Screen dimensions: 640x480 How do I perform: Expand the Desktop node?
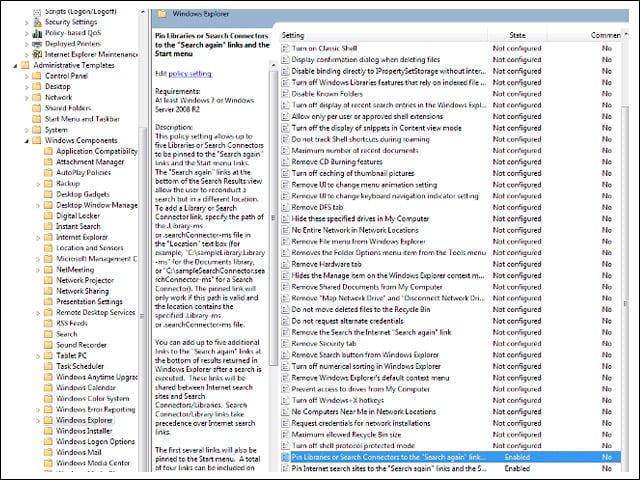click(x=27, y=87)
